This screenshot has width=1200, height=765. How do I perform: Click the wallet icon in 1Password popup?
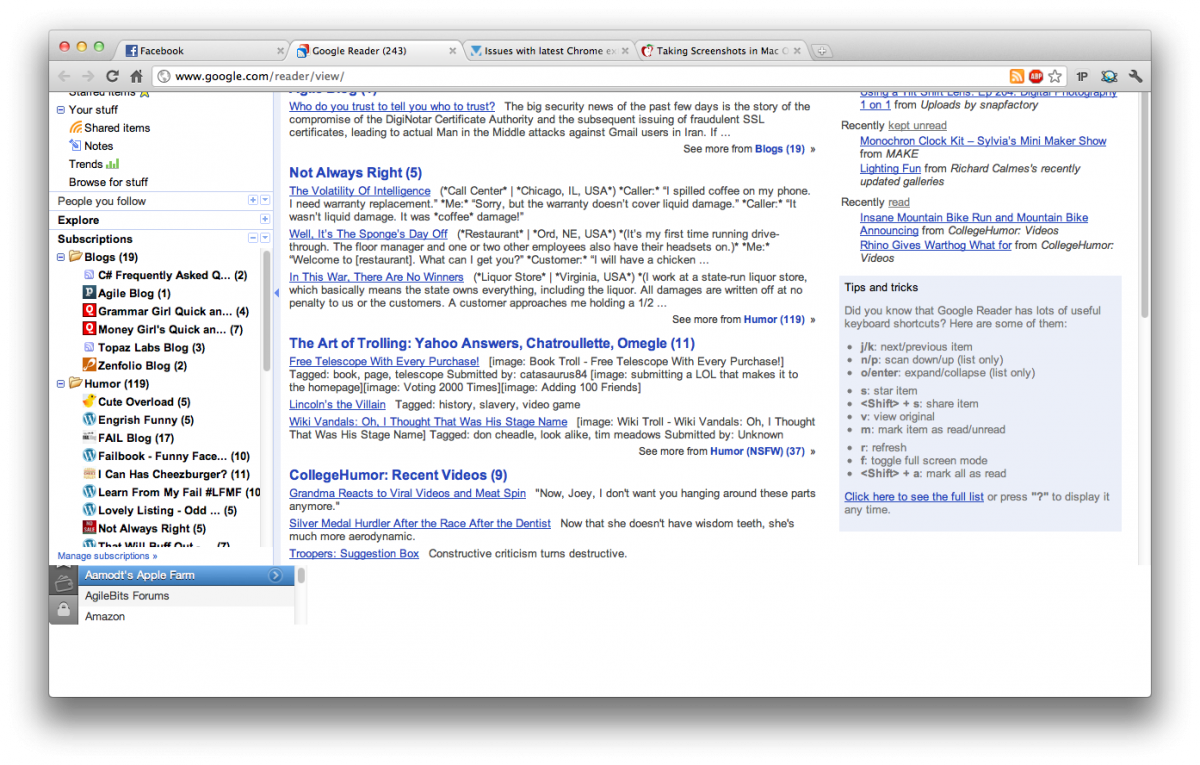coord(63,582)
